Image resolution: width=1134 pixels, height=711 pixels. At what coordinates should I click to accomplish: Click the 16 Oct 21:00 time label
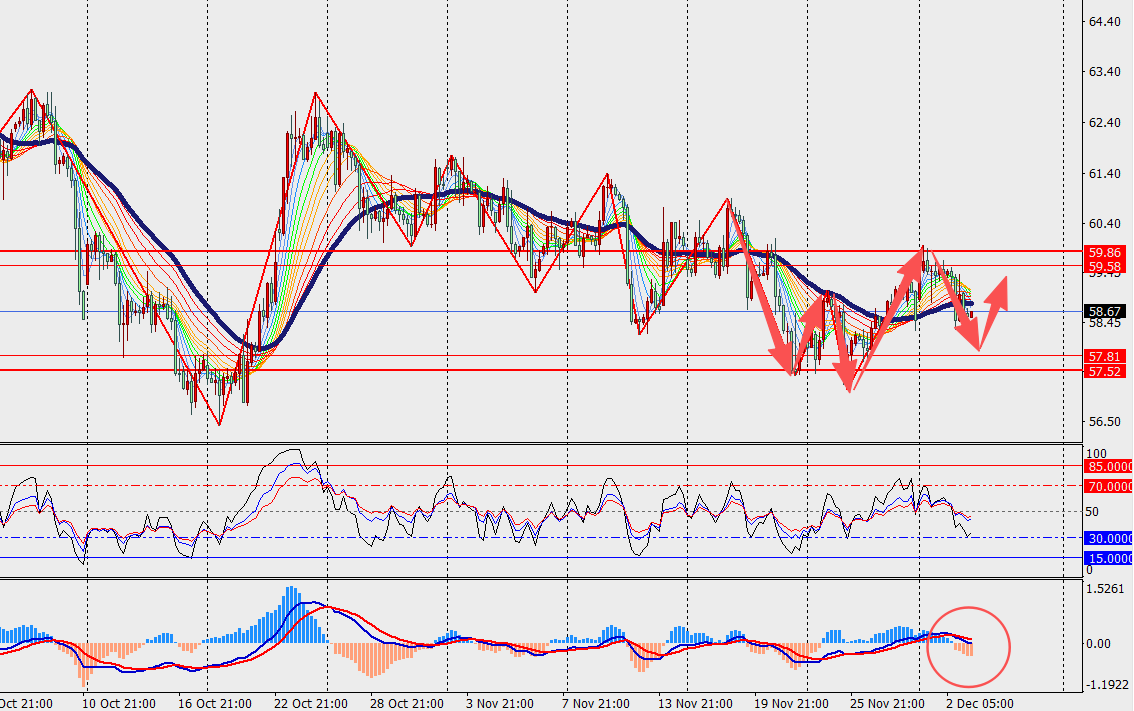click(213, 703)
